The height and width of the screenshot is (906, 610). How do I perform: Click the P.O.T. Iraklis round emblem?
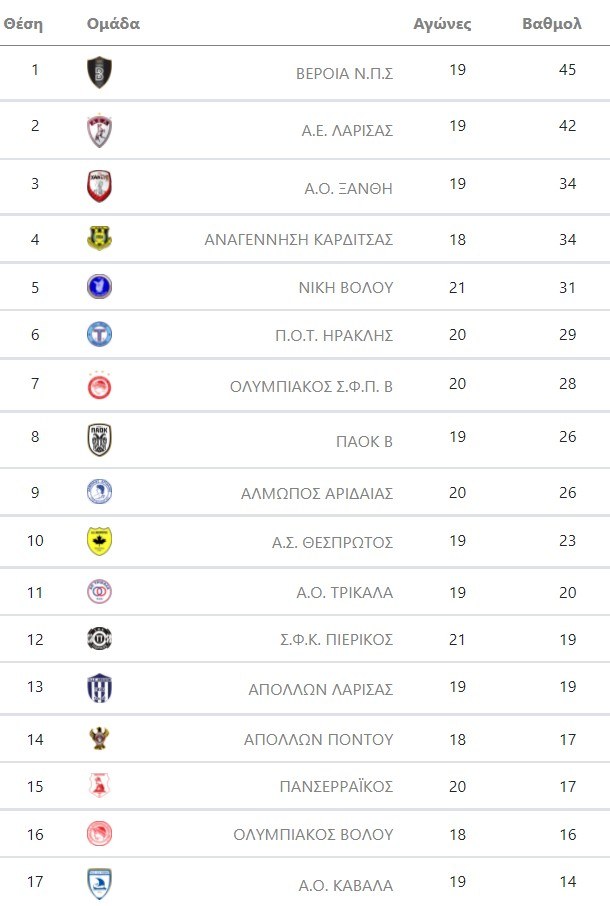pos(99,334)
